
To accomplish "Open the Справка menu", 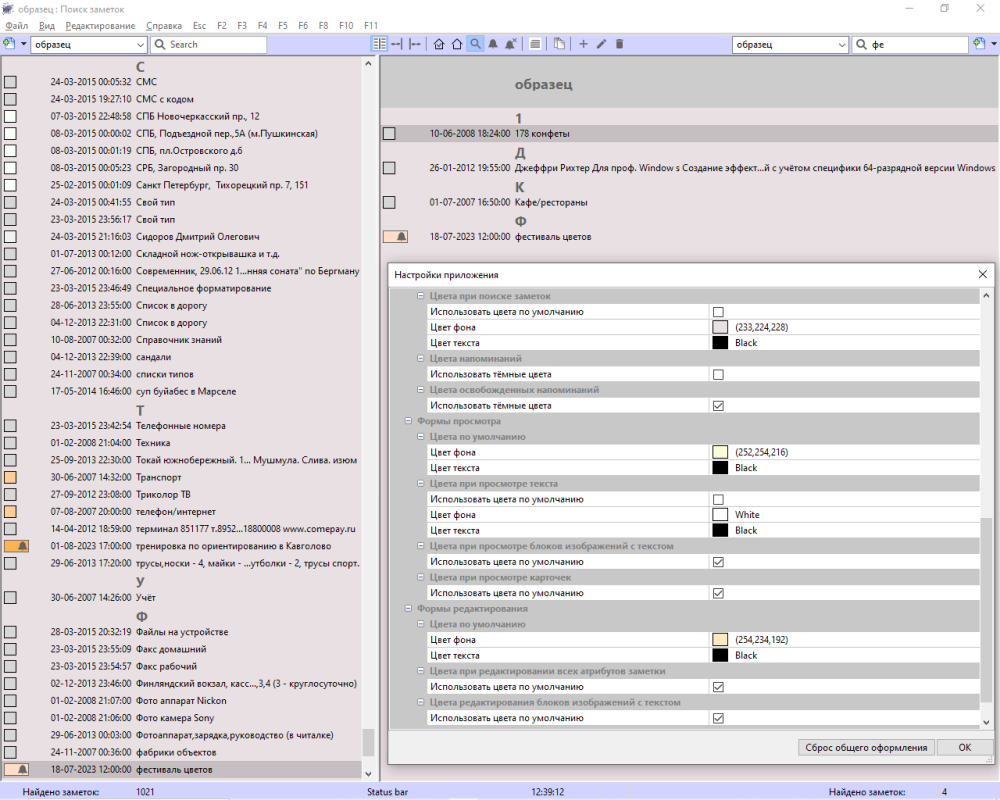I will (x=163, y=24).
